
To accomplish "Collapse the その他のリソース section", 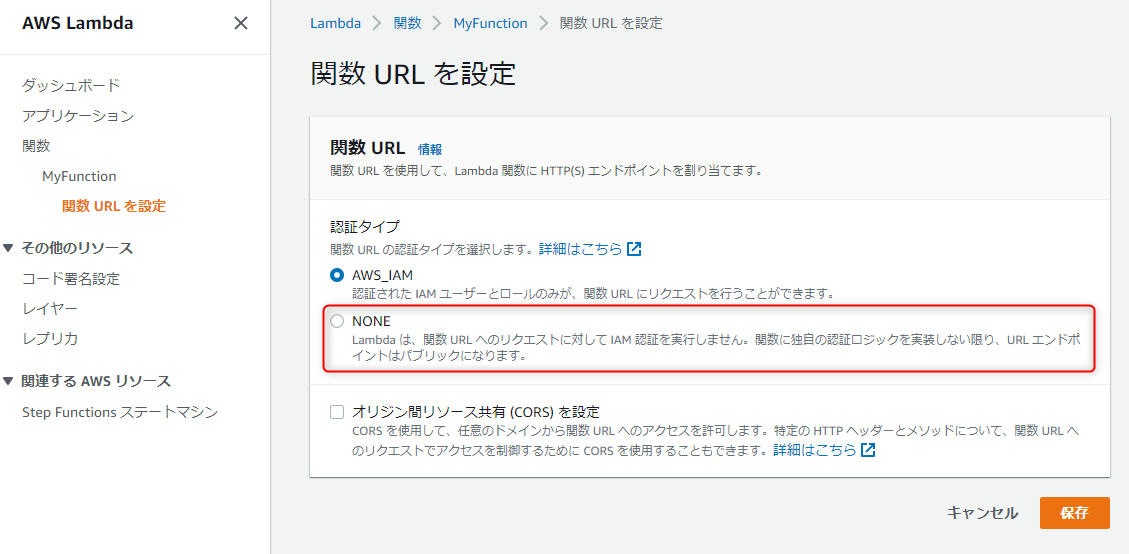I will point(9,248).
